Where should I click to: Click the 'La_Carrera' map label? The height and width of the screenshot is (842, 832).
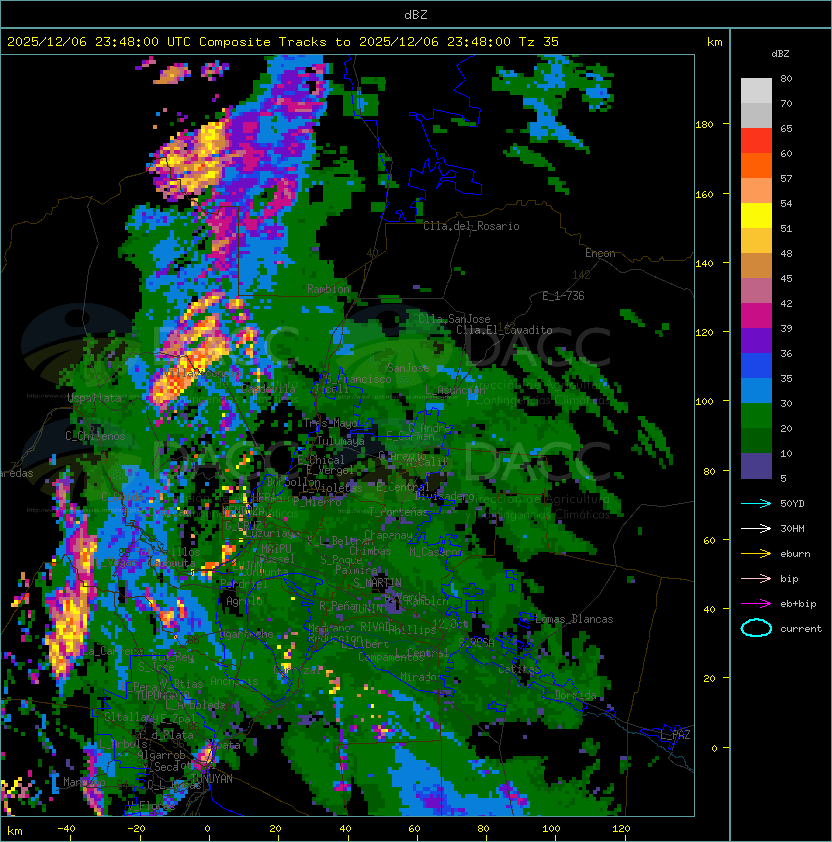[113, 651]
